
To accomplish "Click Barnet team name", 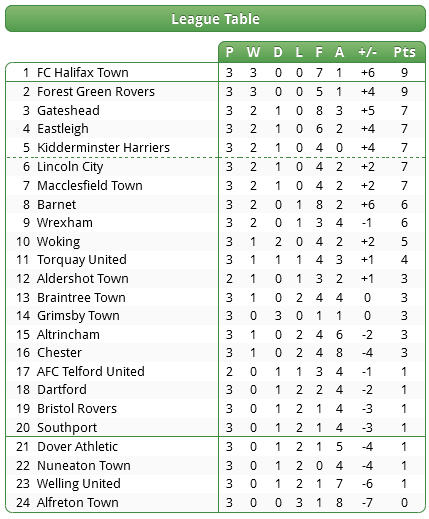I will click(56, 204).
